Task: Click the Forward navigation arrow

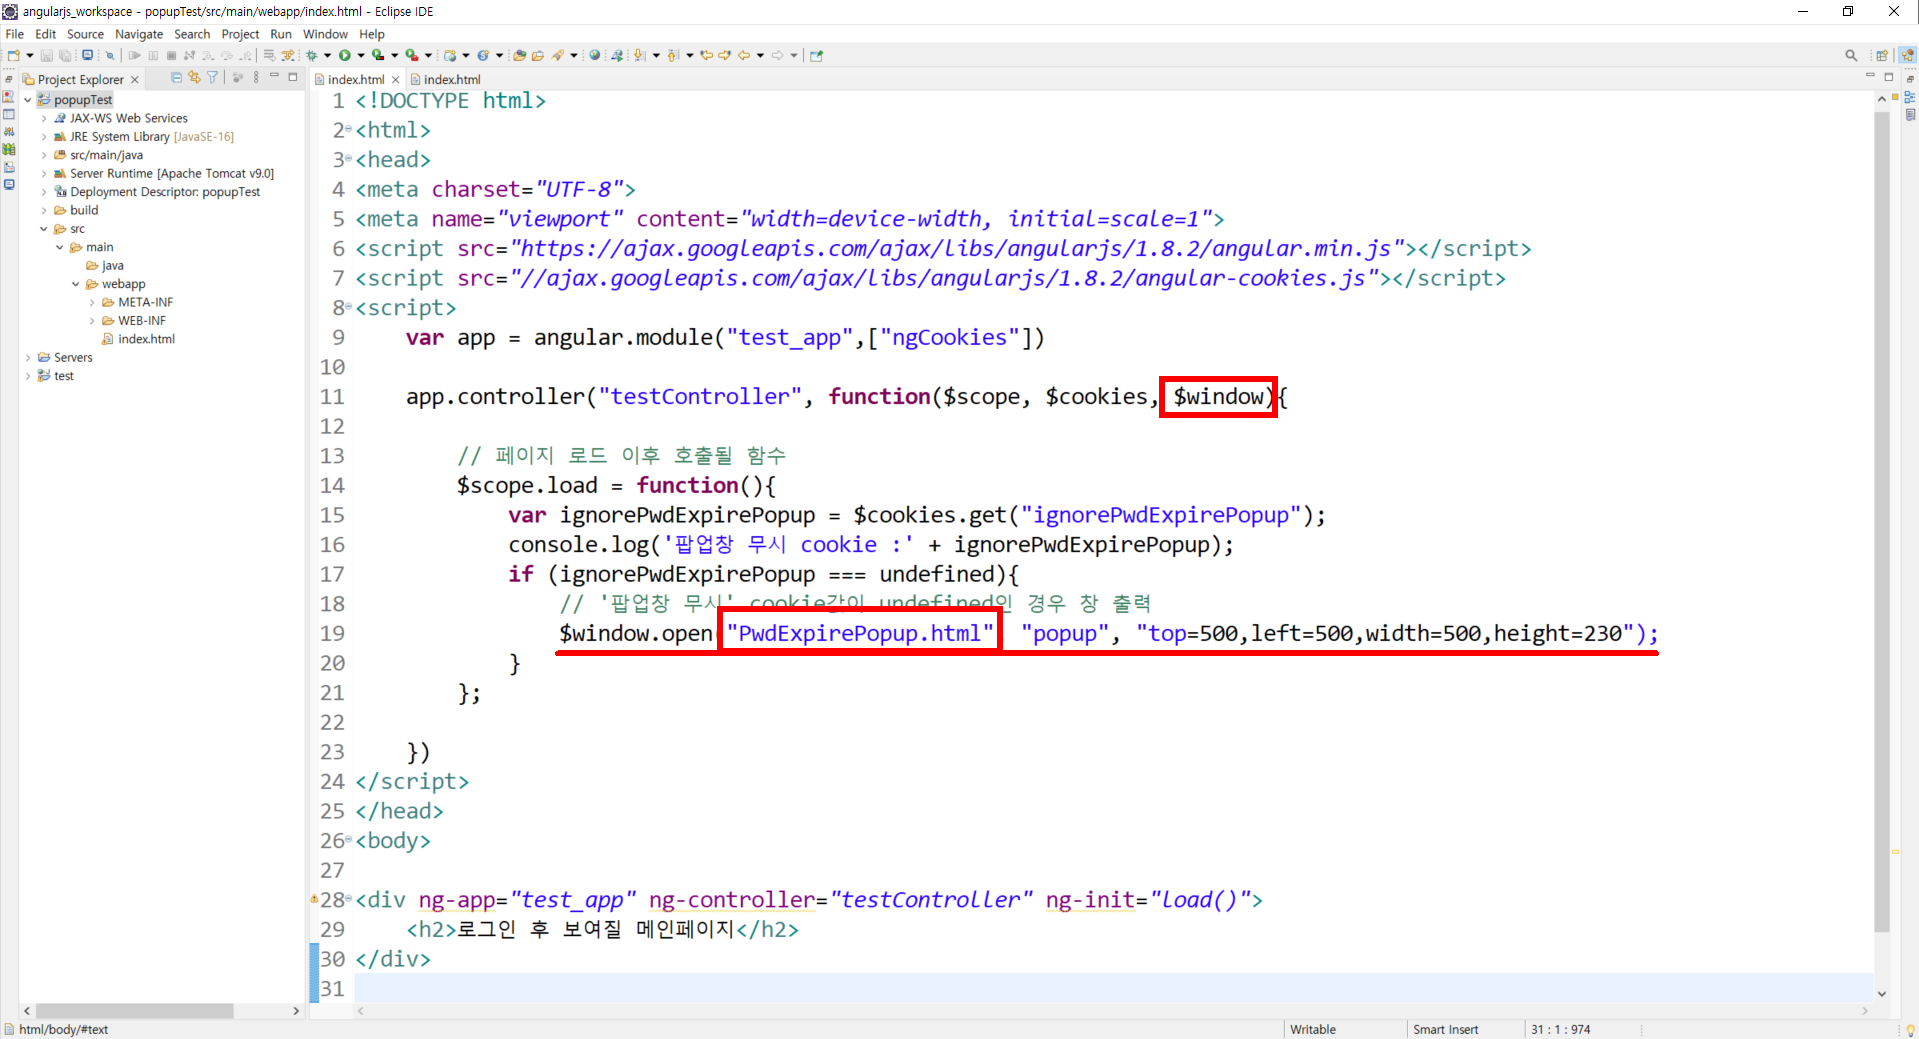Action: (x=778, y=55)
